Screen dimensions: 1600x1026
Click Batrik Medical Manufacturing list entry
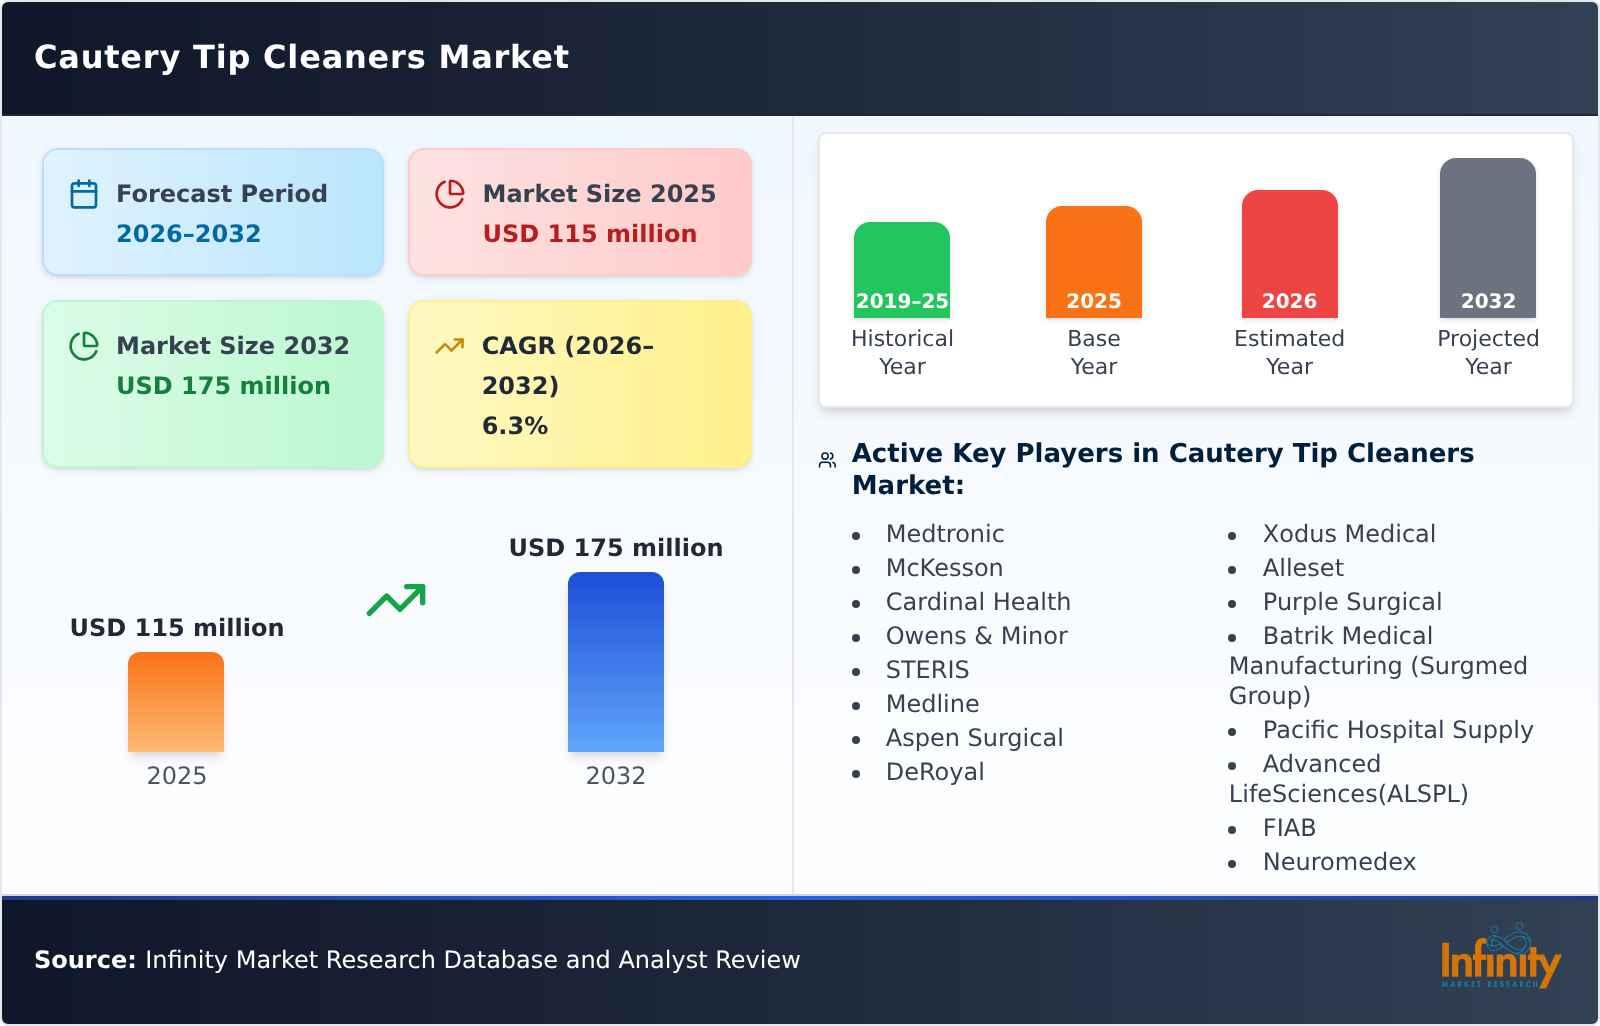(1378, 666)
